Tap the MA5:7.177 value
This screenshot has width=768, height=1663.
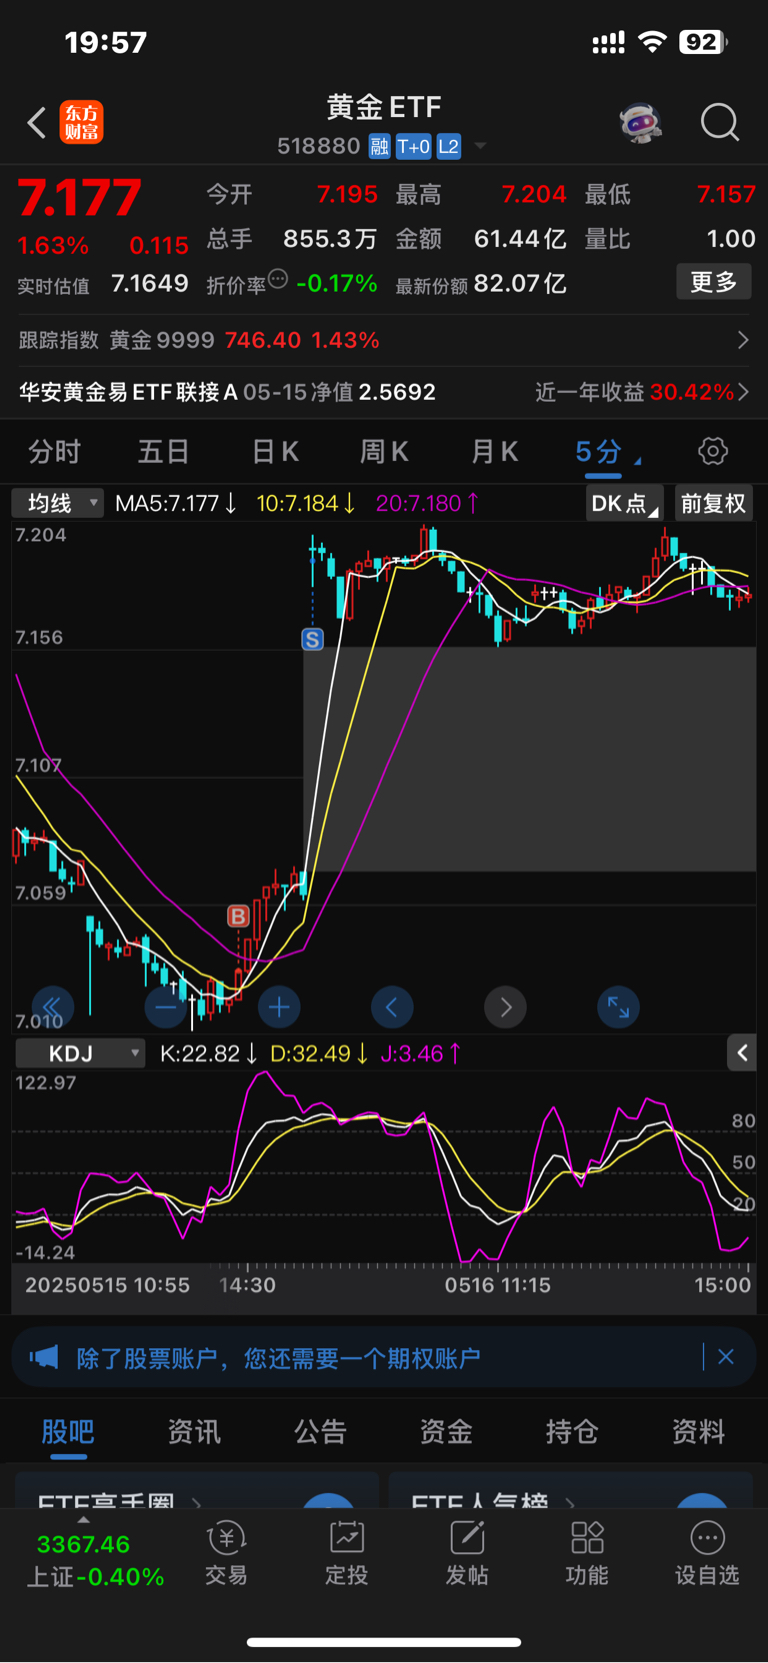[176, 503]
